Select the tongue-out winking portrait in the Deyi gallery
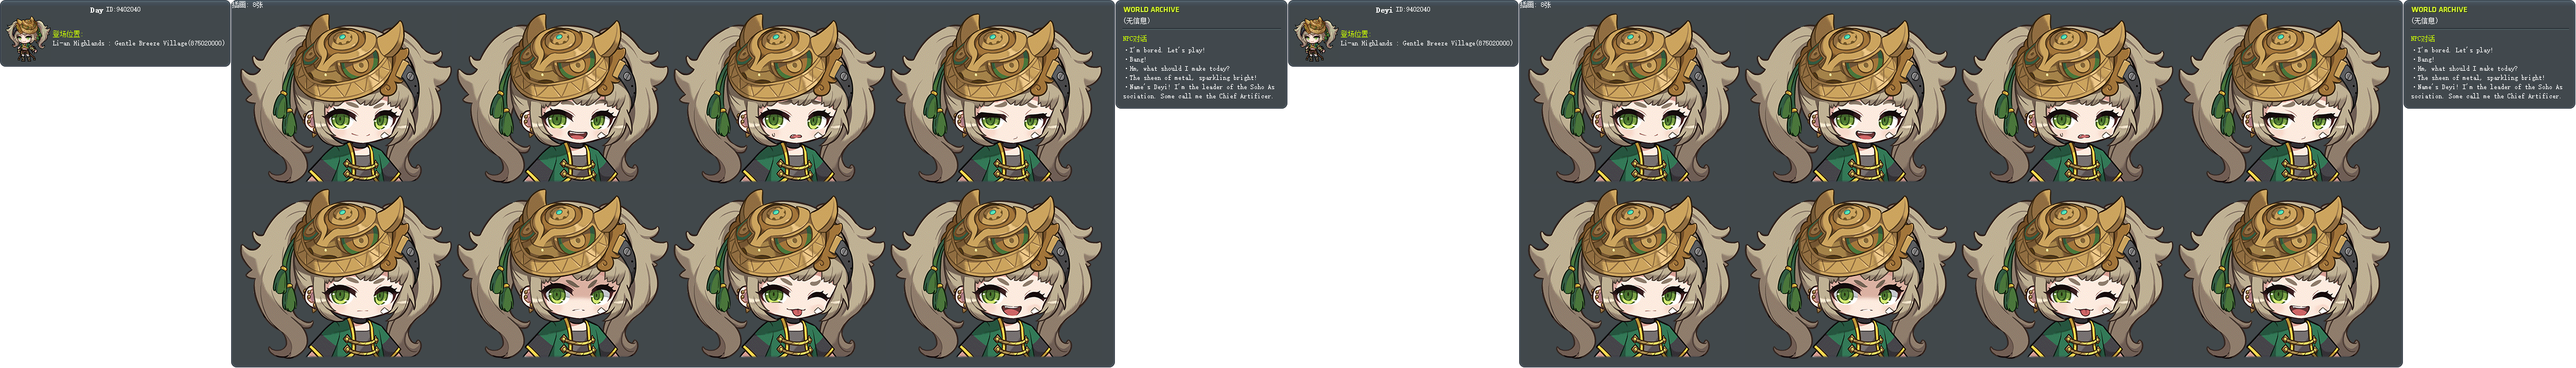The height and width of the screenshot is (368, 2576). pyautogui.click(x=2067, y=274)
